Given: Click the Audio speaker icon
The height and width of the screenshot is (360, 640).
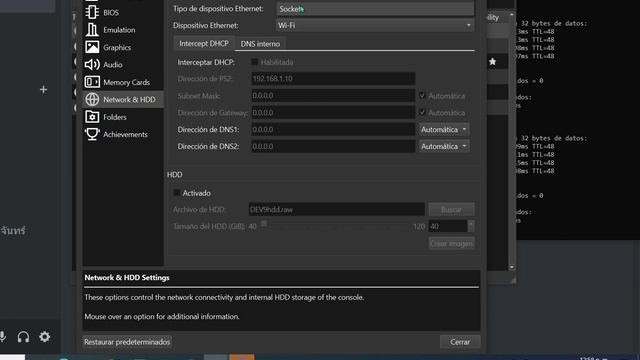Looking at the screenshot, I should point(92,64).
